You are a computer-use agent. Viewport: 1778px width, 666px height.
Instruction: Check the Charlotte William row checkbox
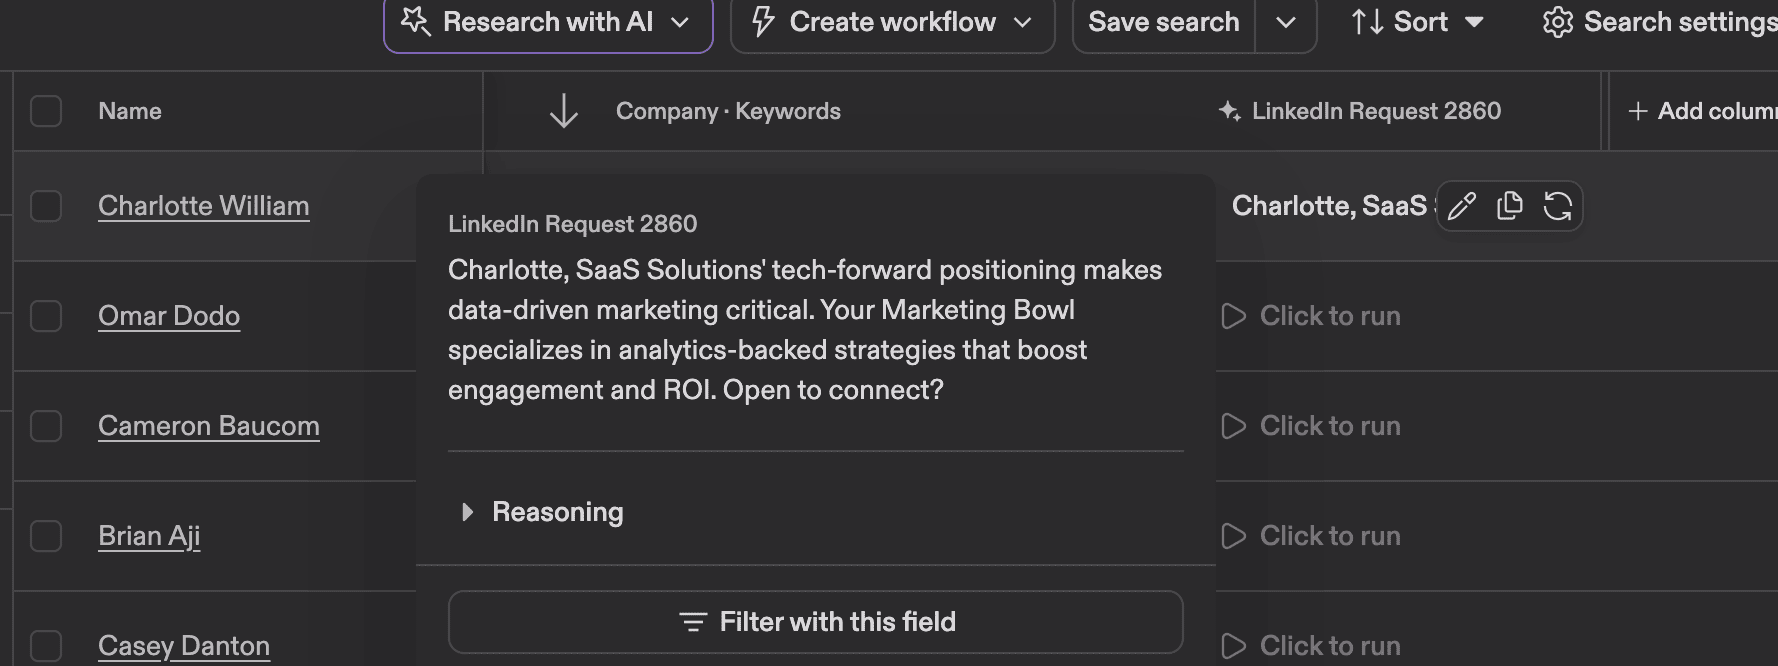pos(46,206)
